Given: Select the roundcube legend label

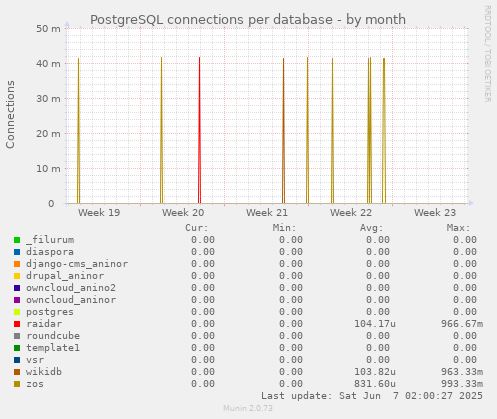Looking at the screenshot, I should 53,336.
